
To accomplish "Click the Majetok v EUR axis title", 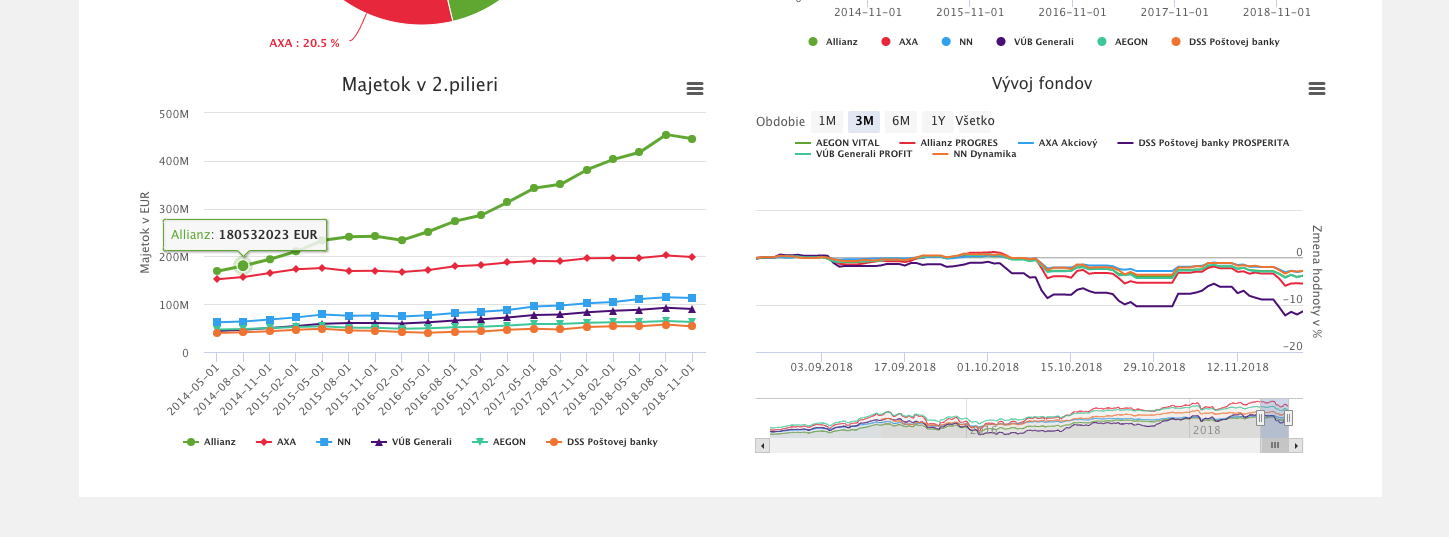I will (145, 232).
